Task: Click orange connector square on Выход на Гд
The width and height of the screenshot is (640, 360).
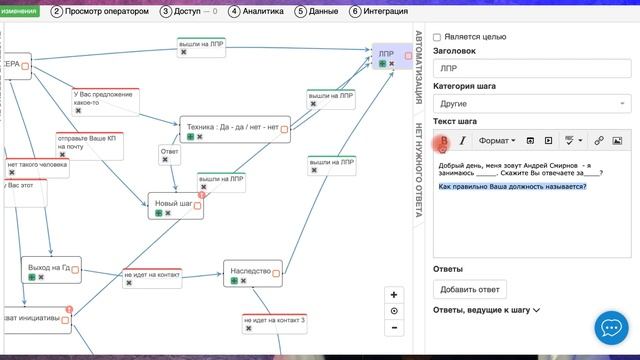Action: tap(75, 270)
